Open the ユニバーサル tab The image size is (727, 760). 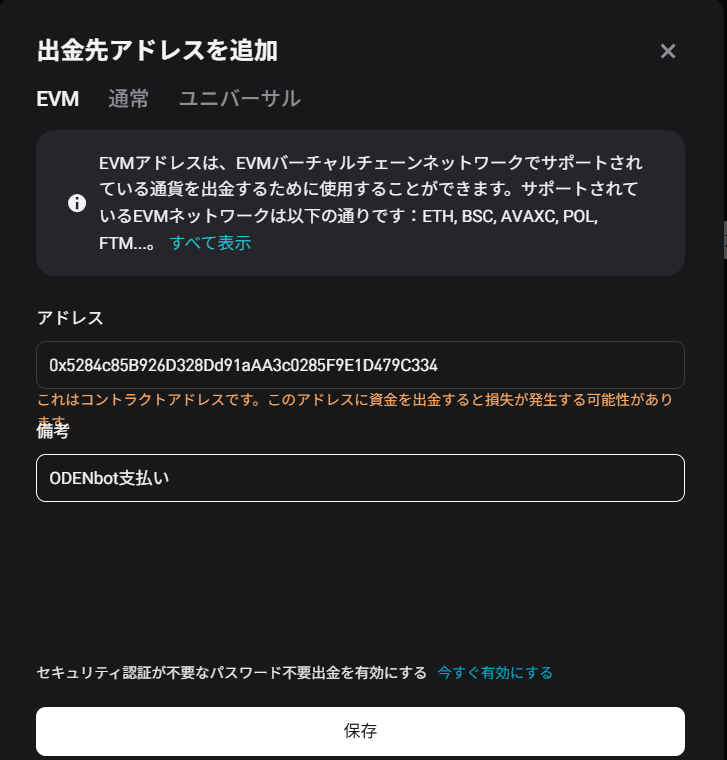coord(239,99)
